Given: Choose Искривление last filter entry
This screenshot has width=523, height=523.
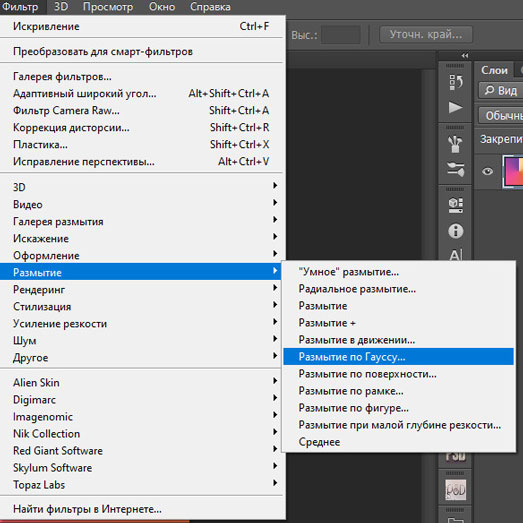Looking at the screenshot, I should point(141,26).
